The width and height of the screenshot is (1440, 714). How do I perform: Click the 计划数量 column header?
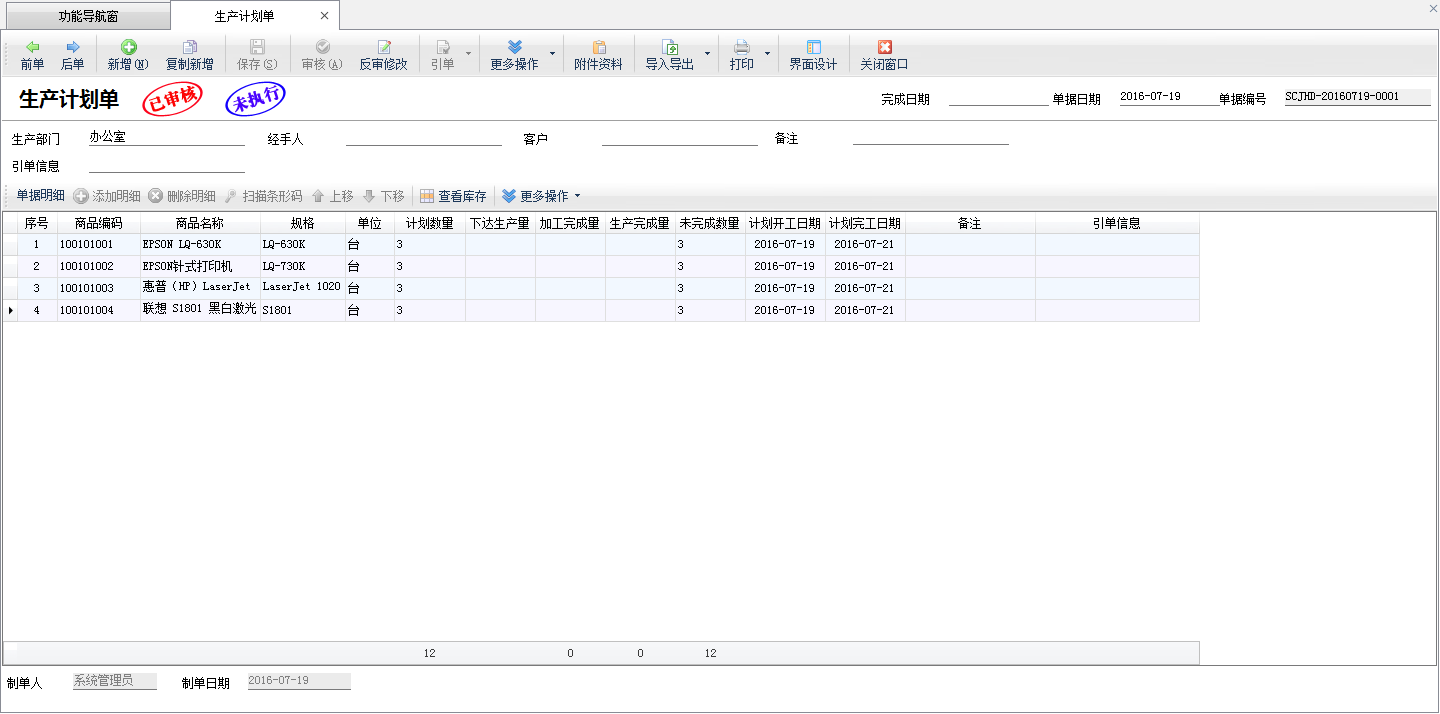429,223
